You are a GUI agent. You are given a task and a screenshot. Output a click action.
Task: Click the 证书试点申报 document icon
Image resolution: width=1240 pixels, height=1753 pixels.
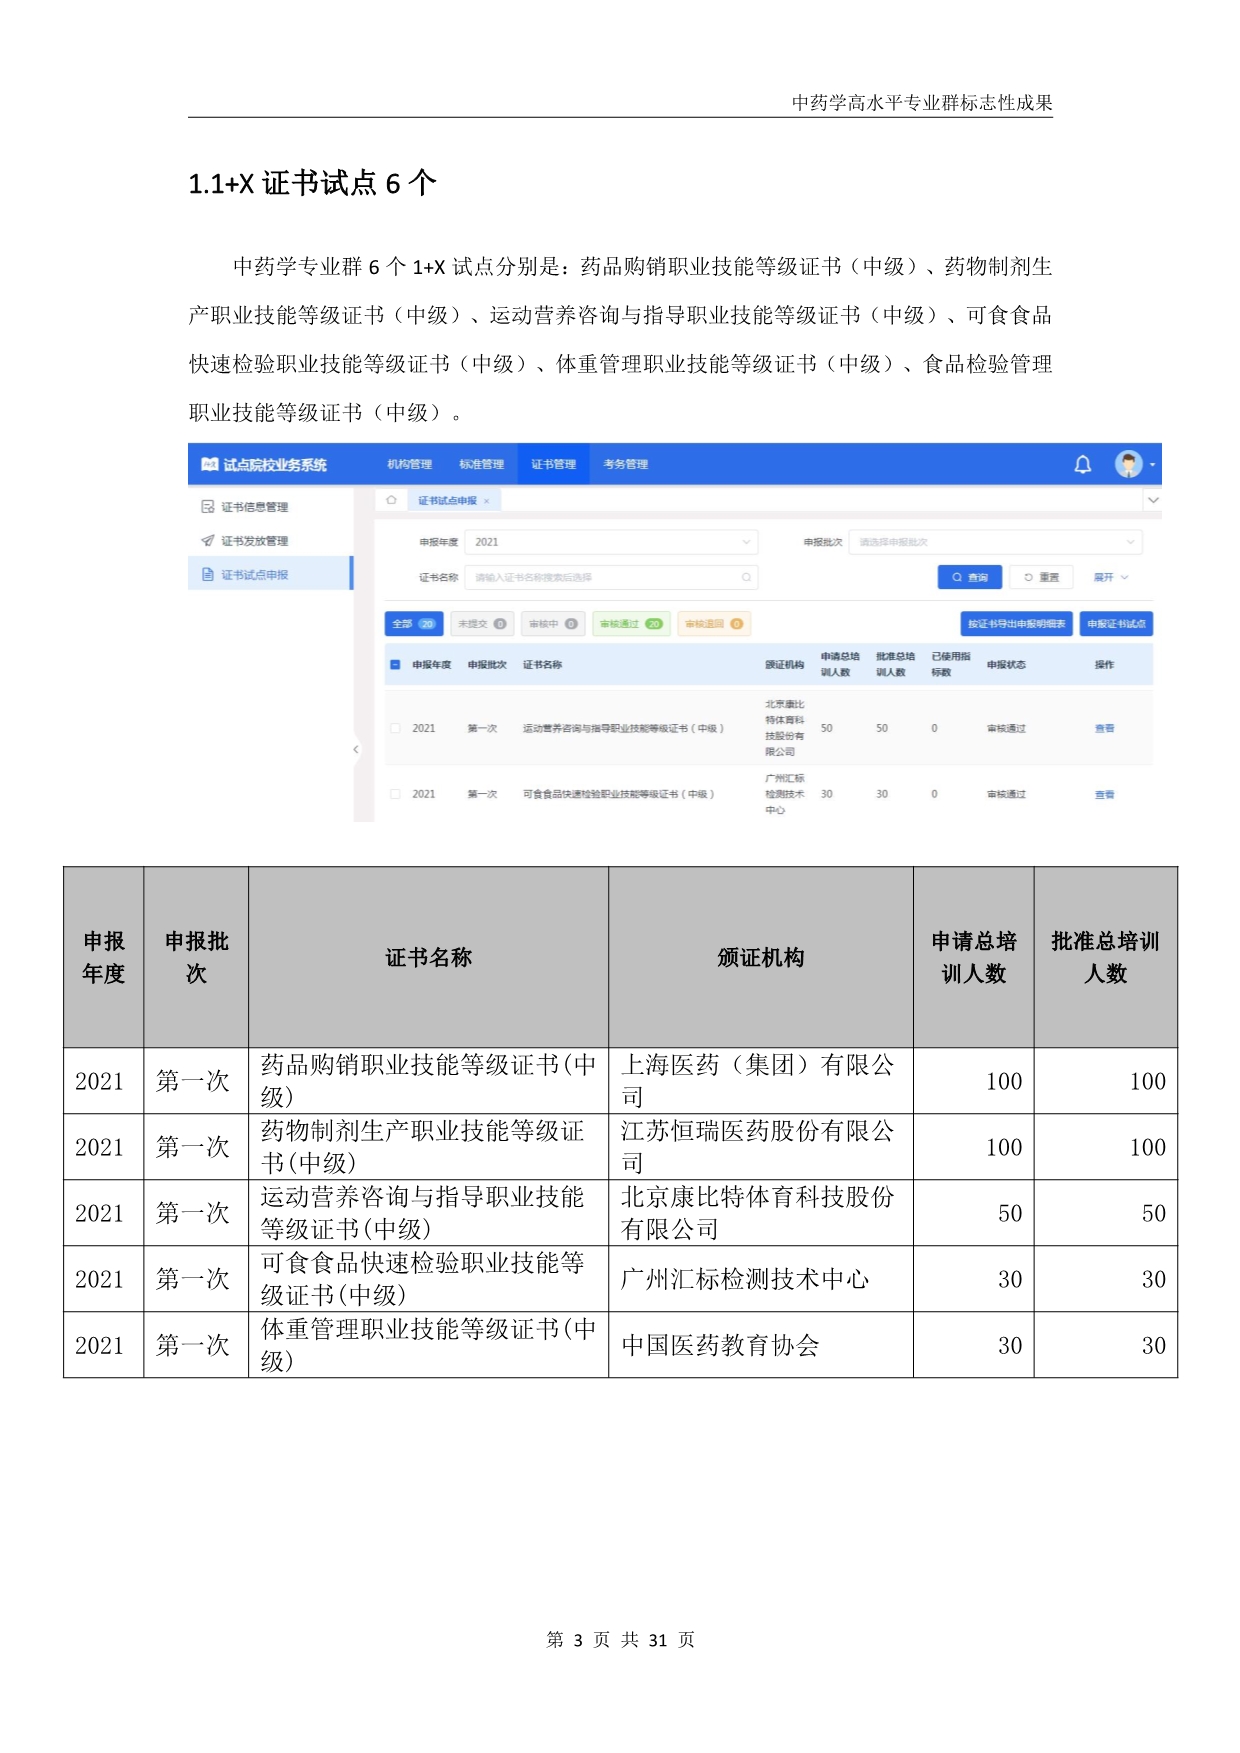(207, 575)
